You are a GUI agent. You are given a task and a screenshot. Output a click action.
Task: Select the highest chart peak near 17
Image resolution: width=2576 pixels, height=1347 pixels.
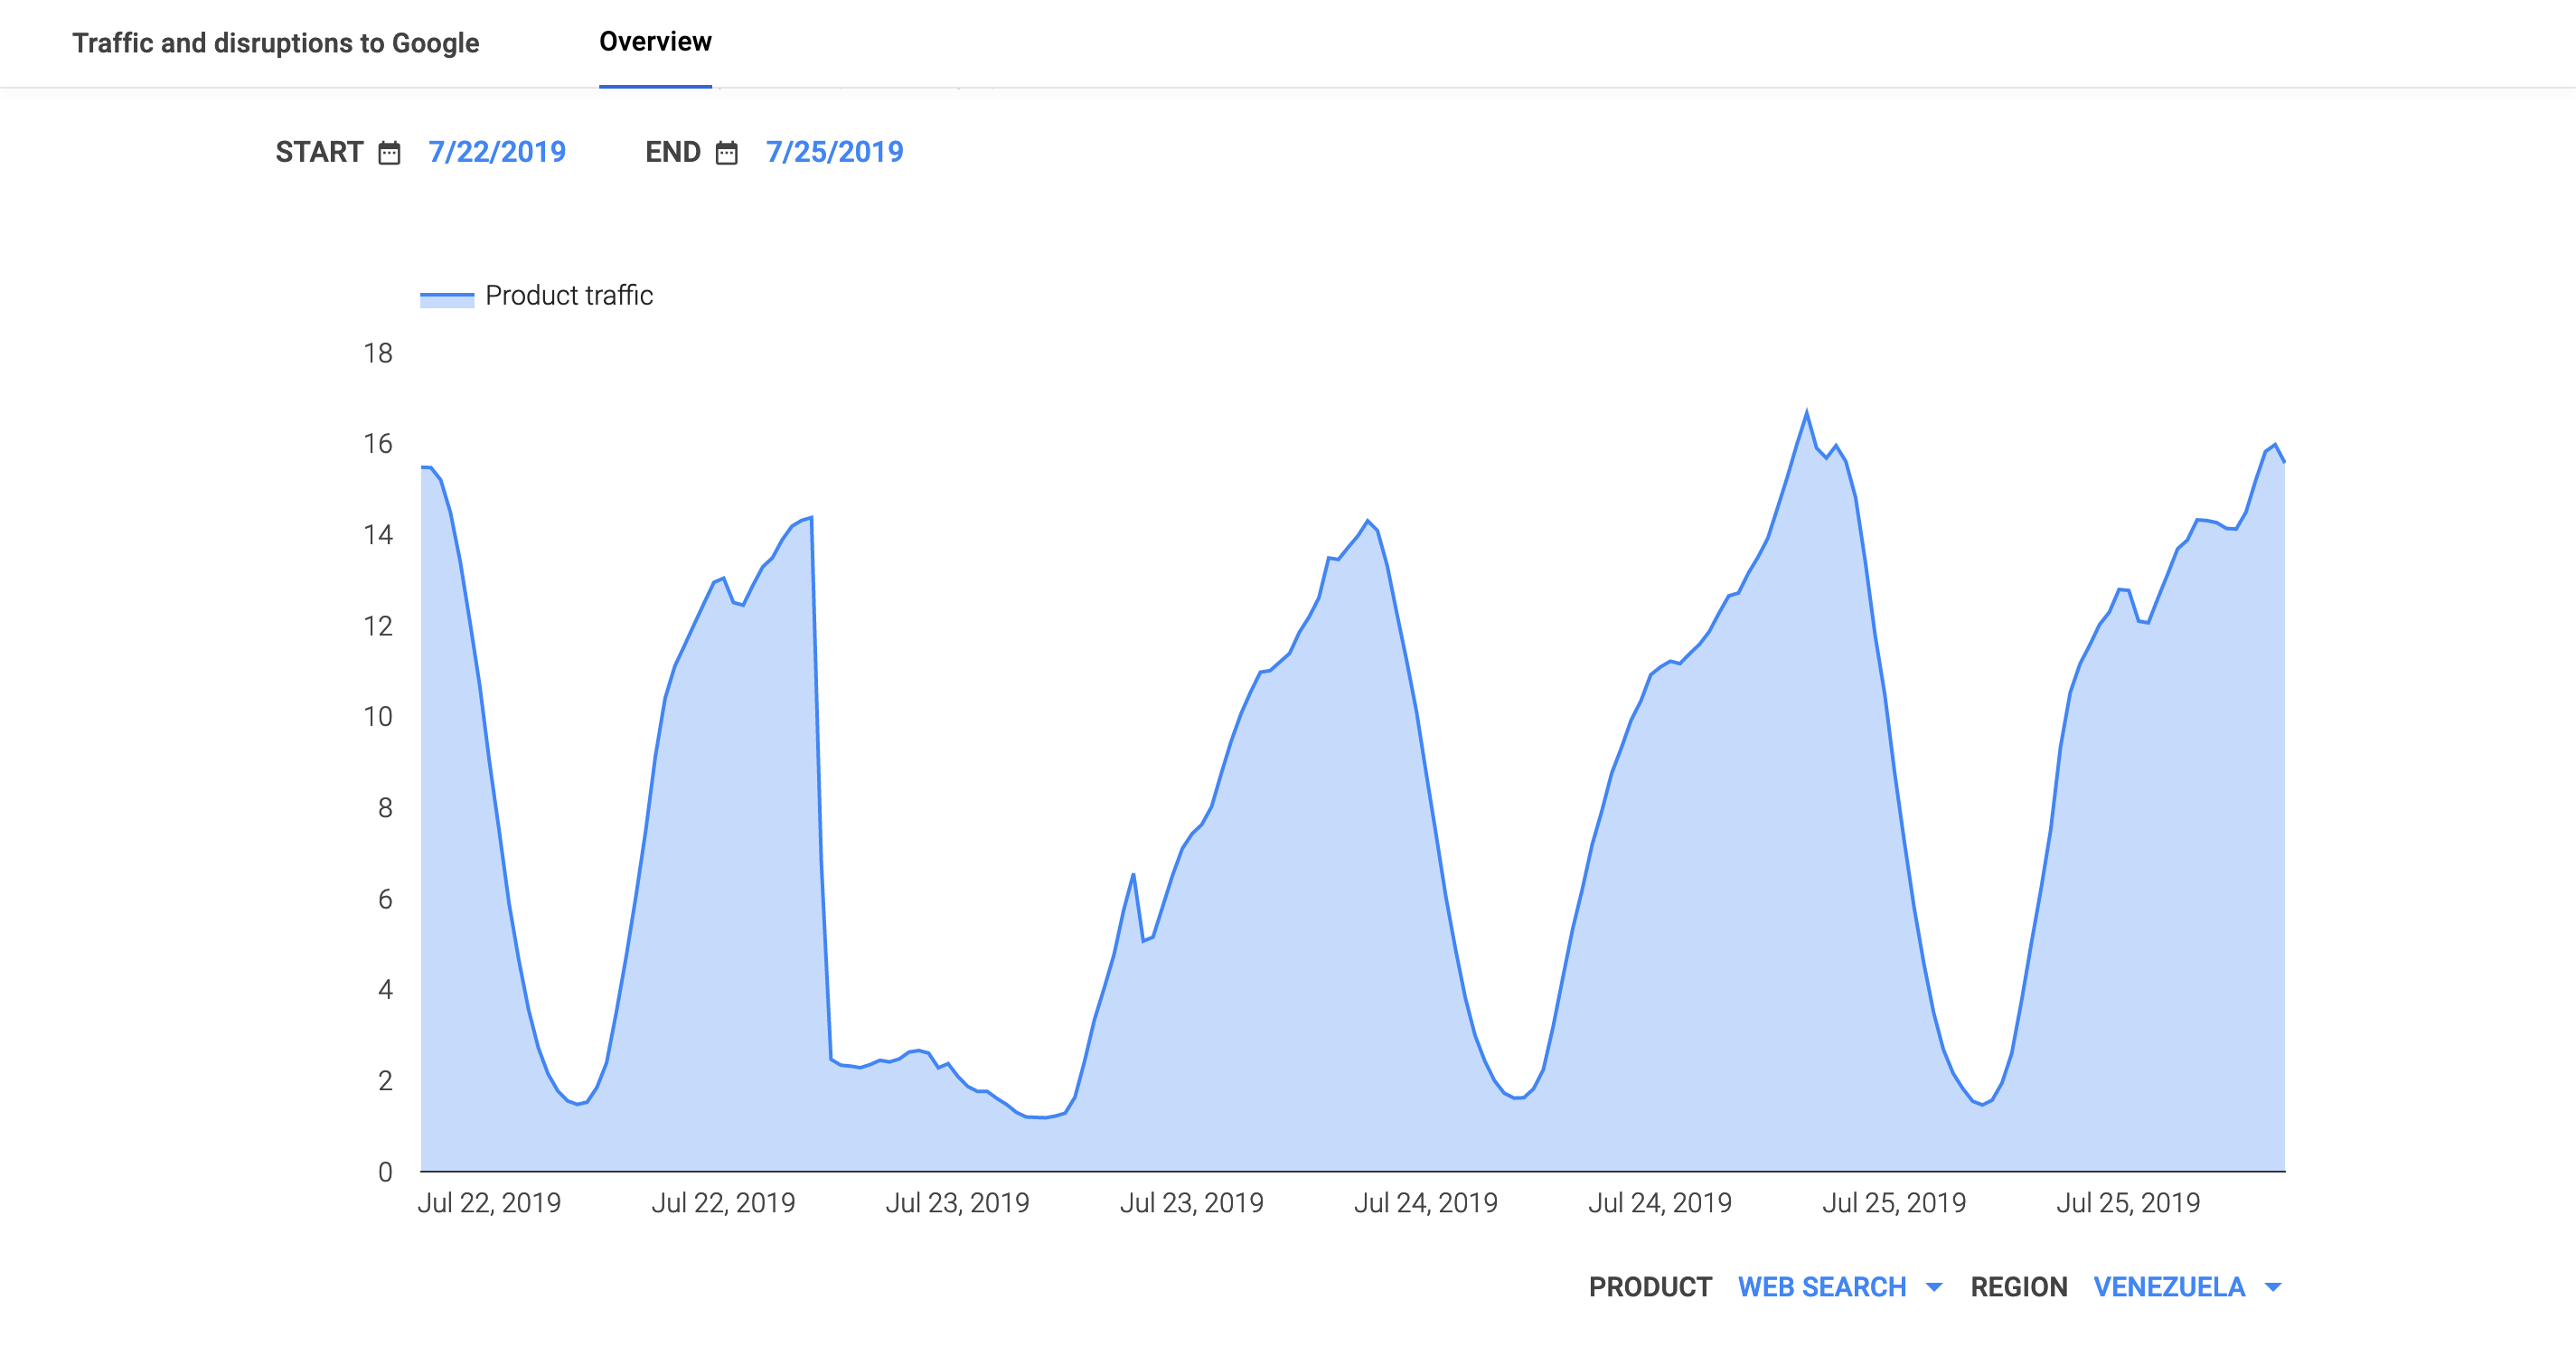pyautogui.click(x=1806, y=413)
